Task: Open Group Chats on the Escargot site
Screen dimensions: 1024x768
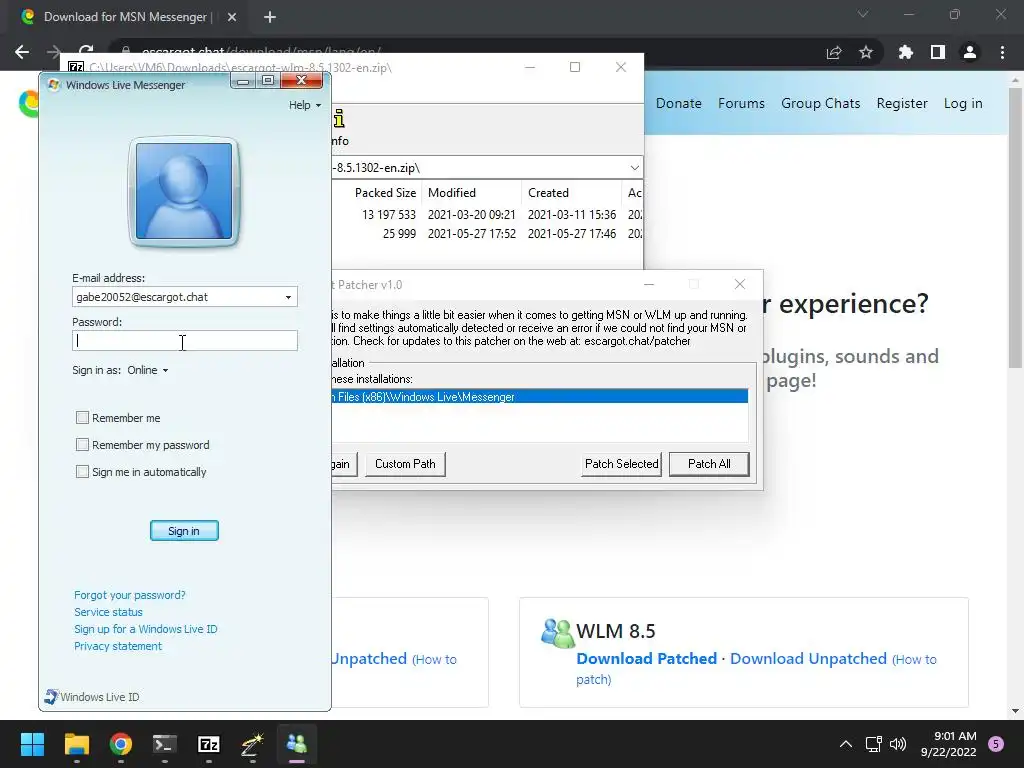Action: (x=821, y=103)
